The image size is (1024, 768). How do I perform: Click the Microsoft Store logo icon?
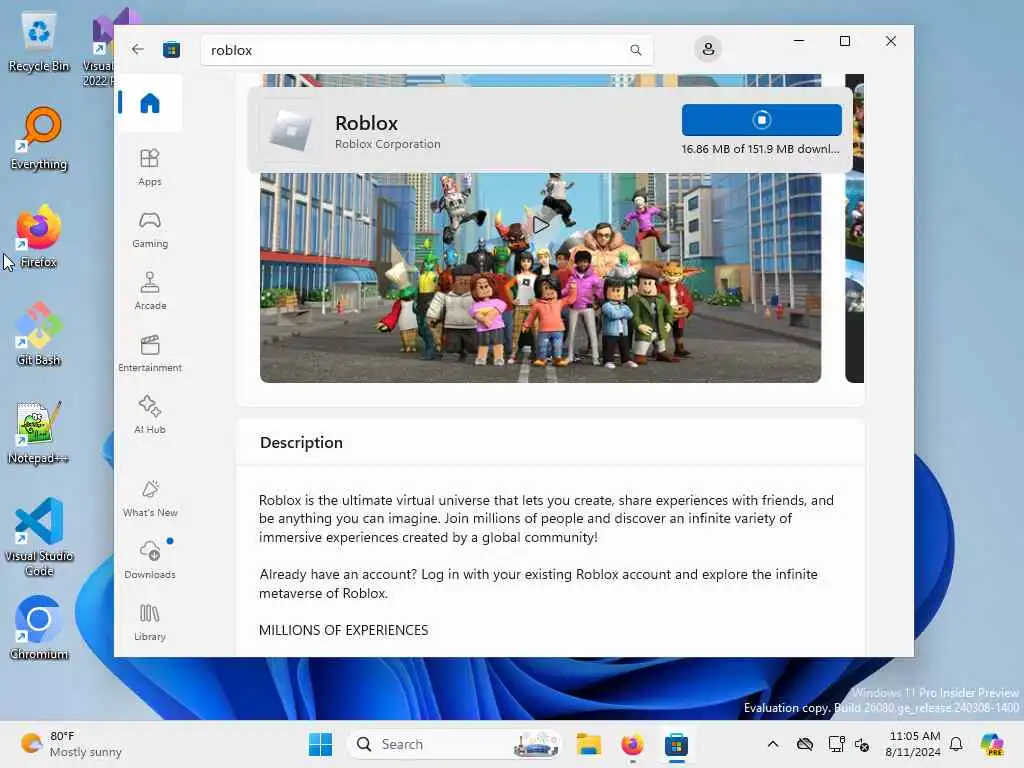171,50
